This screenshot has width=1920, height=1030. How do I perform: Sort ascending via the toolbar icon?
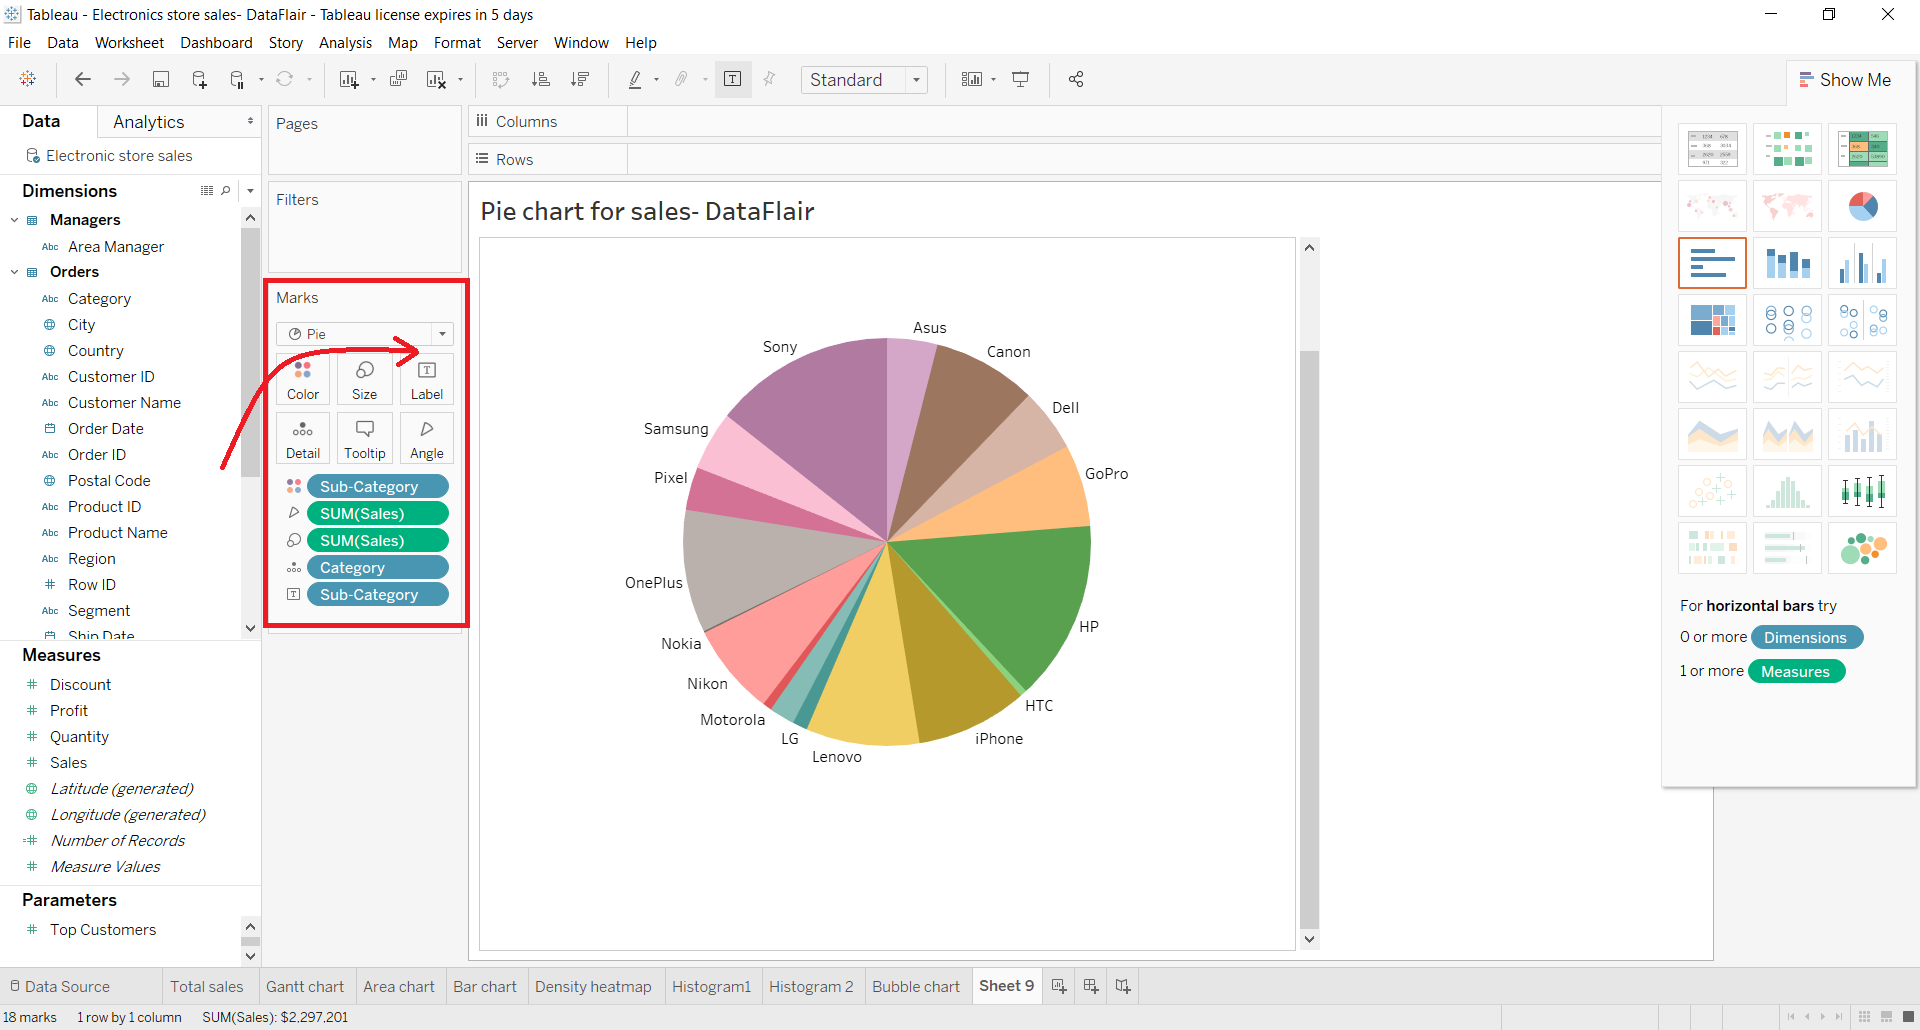click(540, 79)
